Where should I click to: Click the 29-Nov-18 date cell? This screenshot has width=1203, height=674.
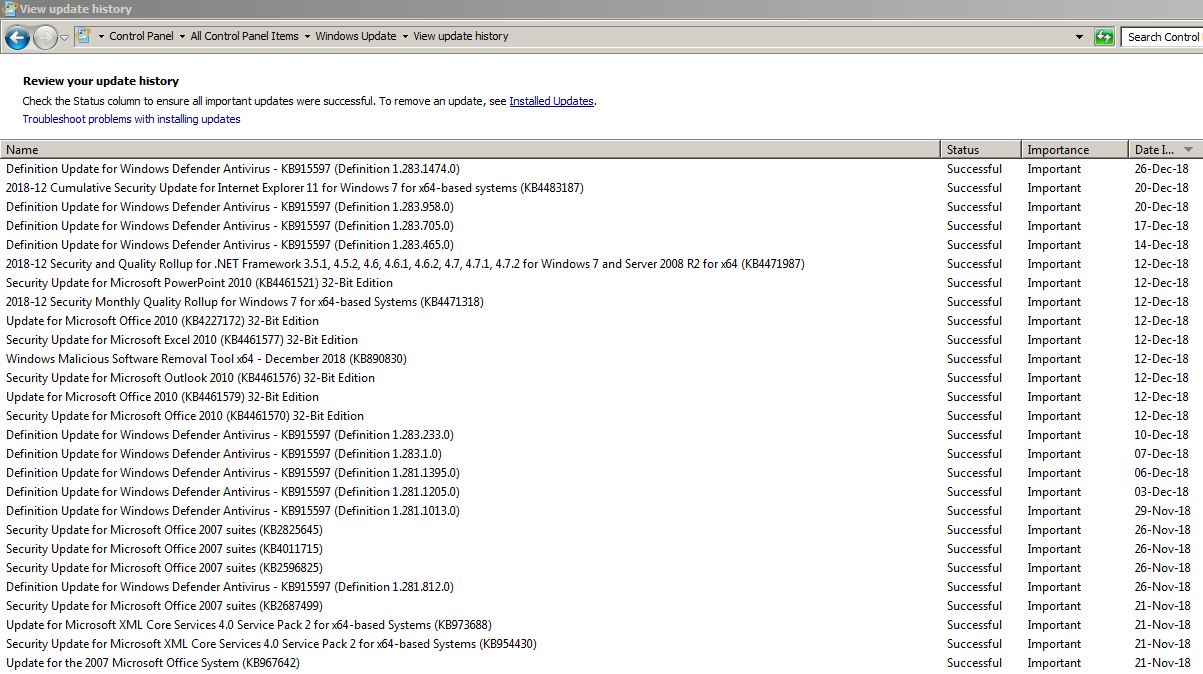pos(1161,511)
